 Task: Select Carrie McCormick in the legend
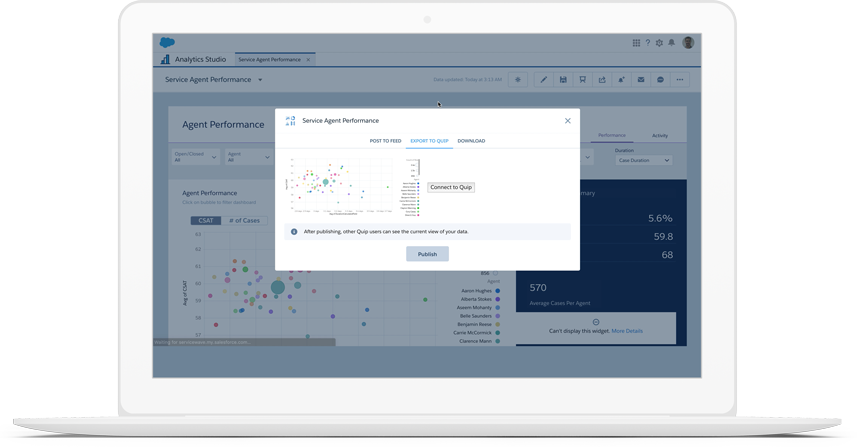pos(472,333)
